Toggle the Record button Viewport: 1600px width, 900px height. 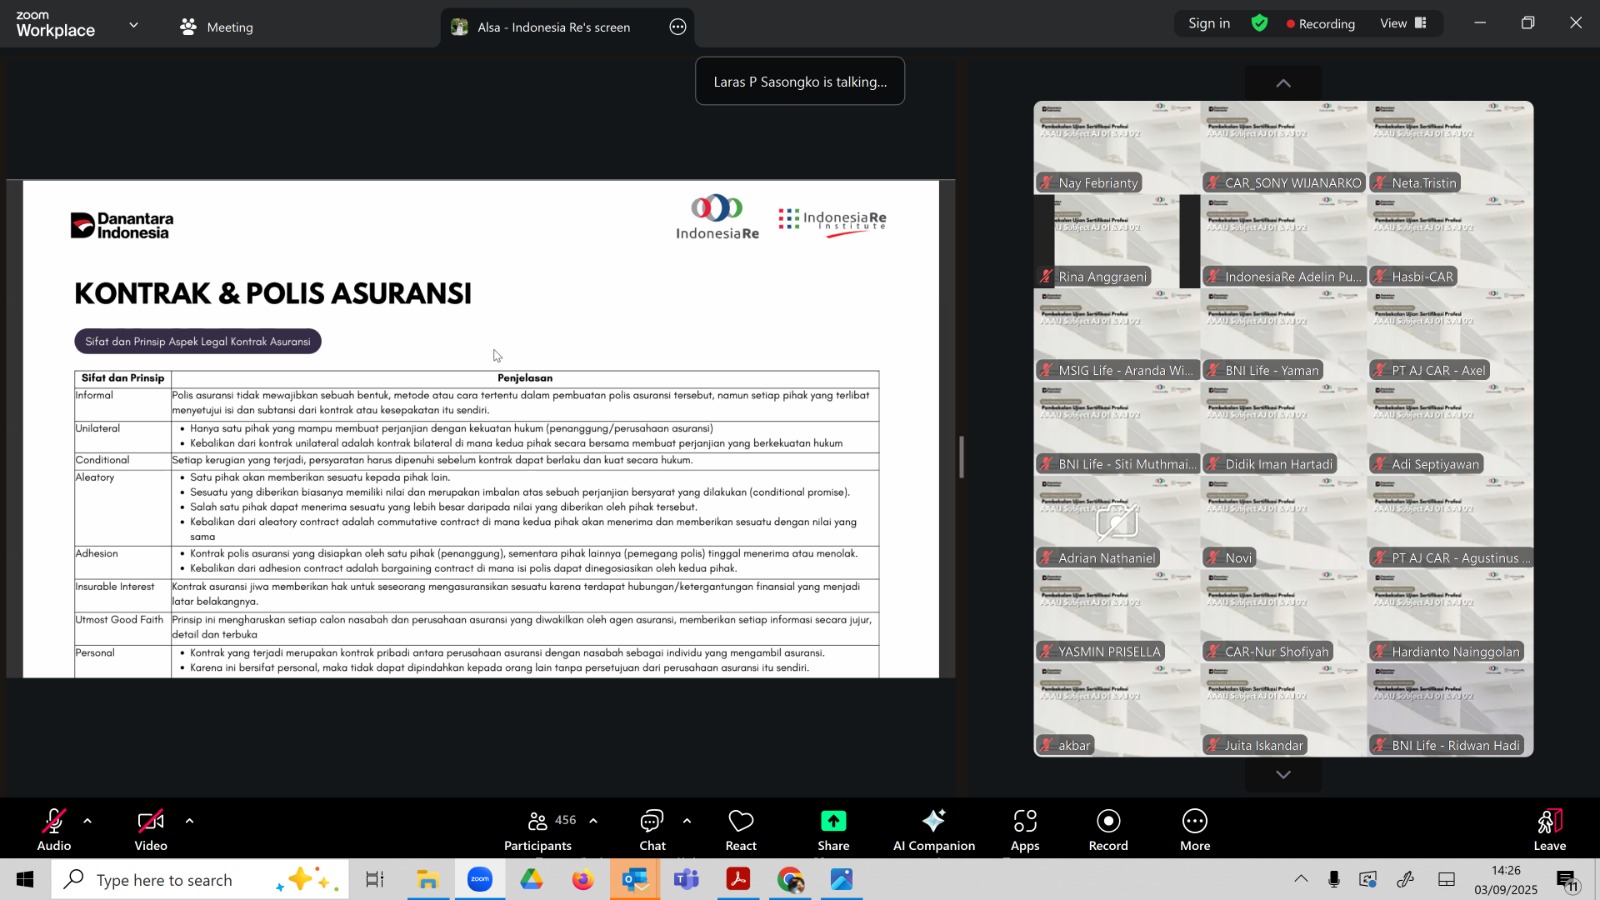pyautogui.click(x=1108, y=830)
